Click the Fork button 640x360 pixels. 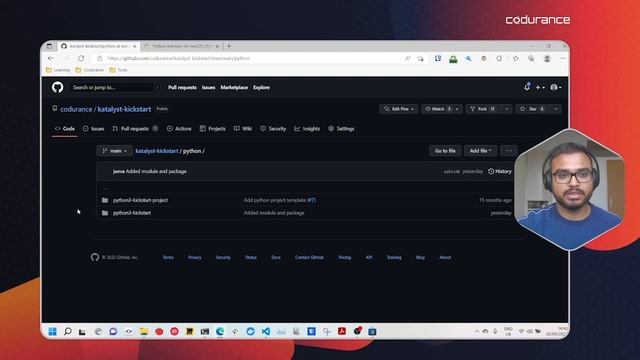point(483,109)
